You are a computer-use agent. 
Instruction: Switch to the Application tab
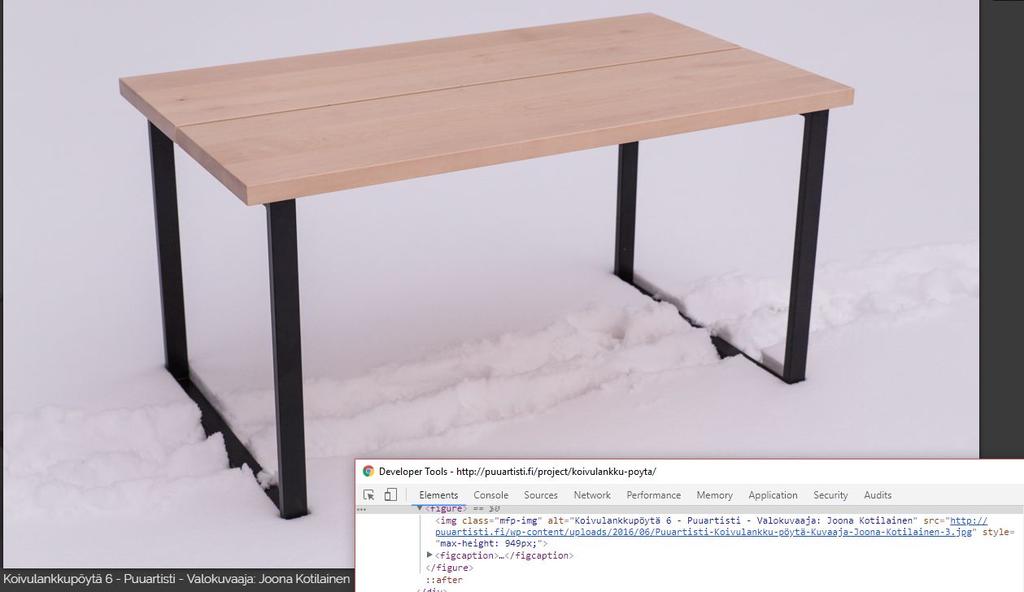[773, 495]
